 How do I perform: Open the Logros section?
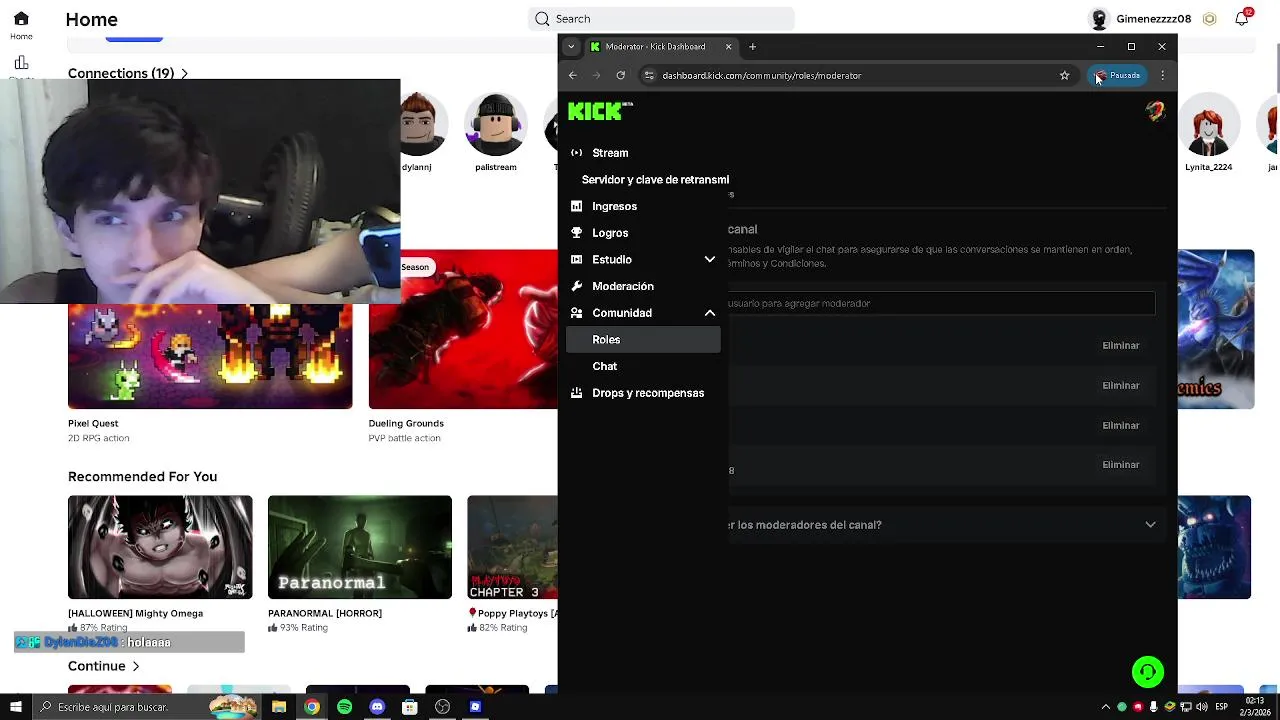[610, 233]
